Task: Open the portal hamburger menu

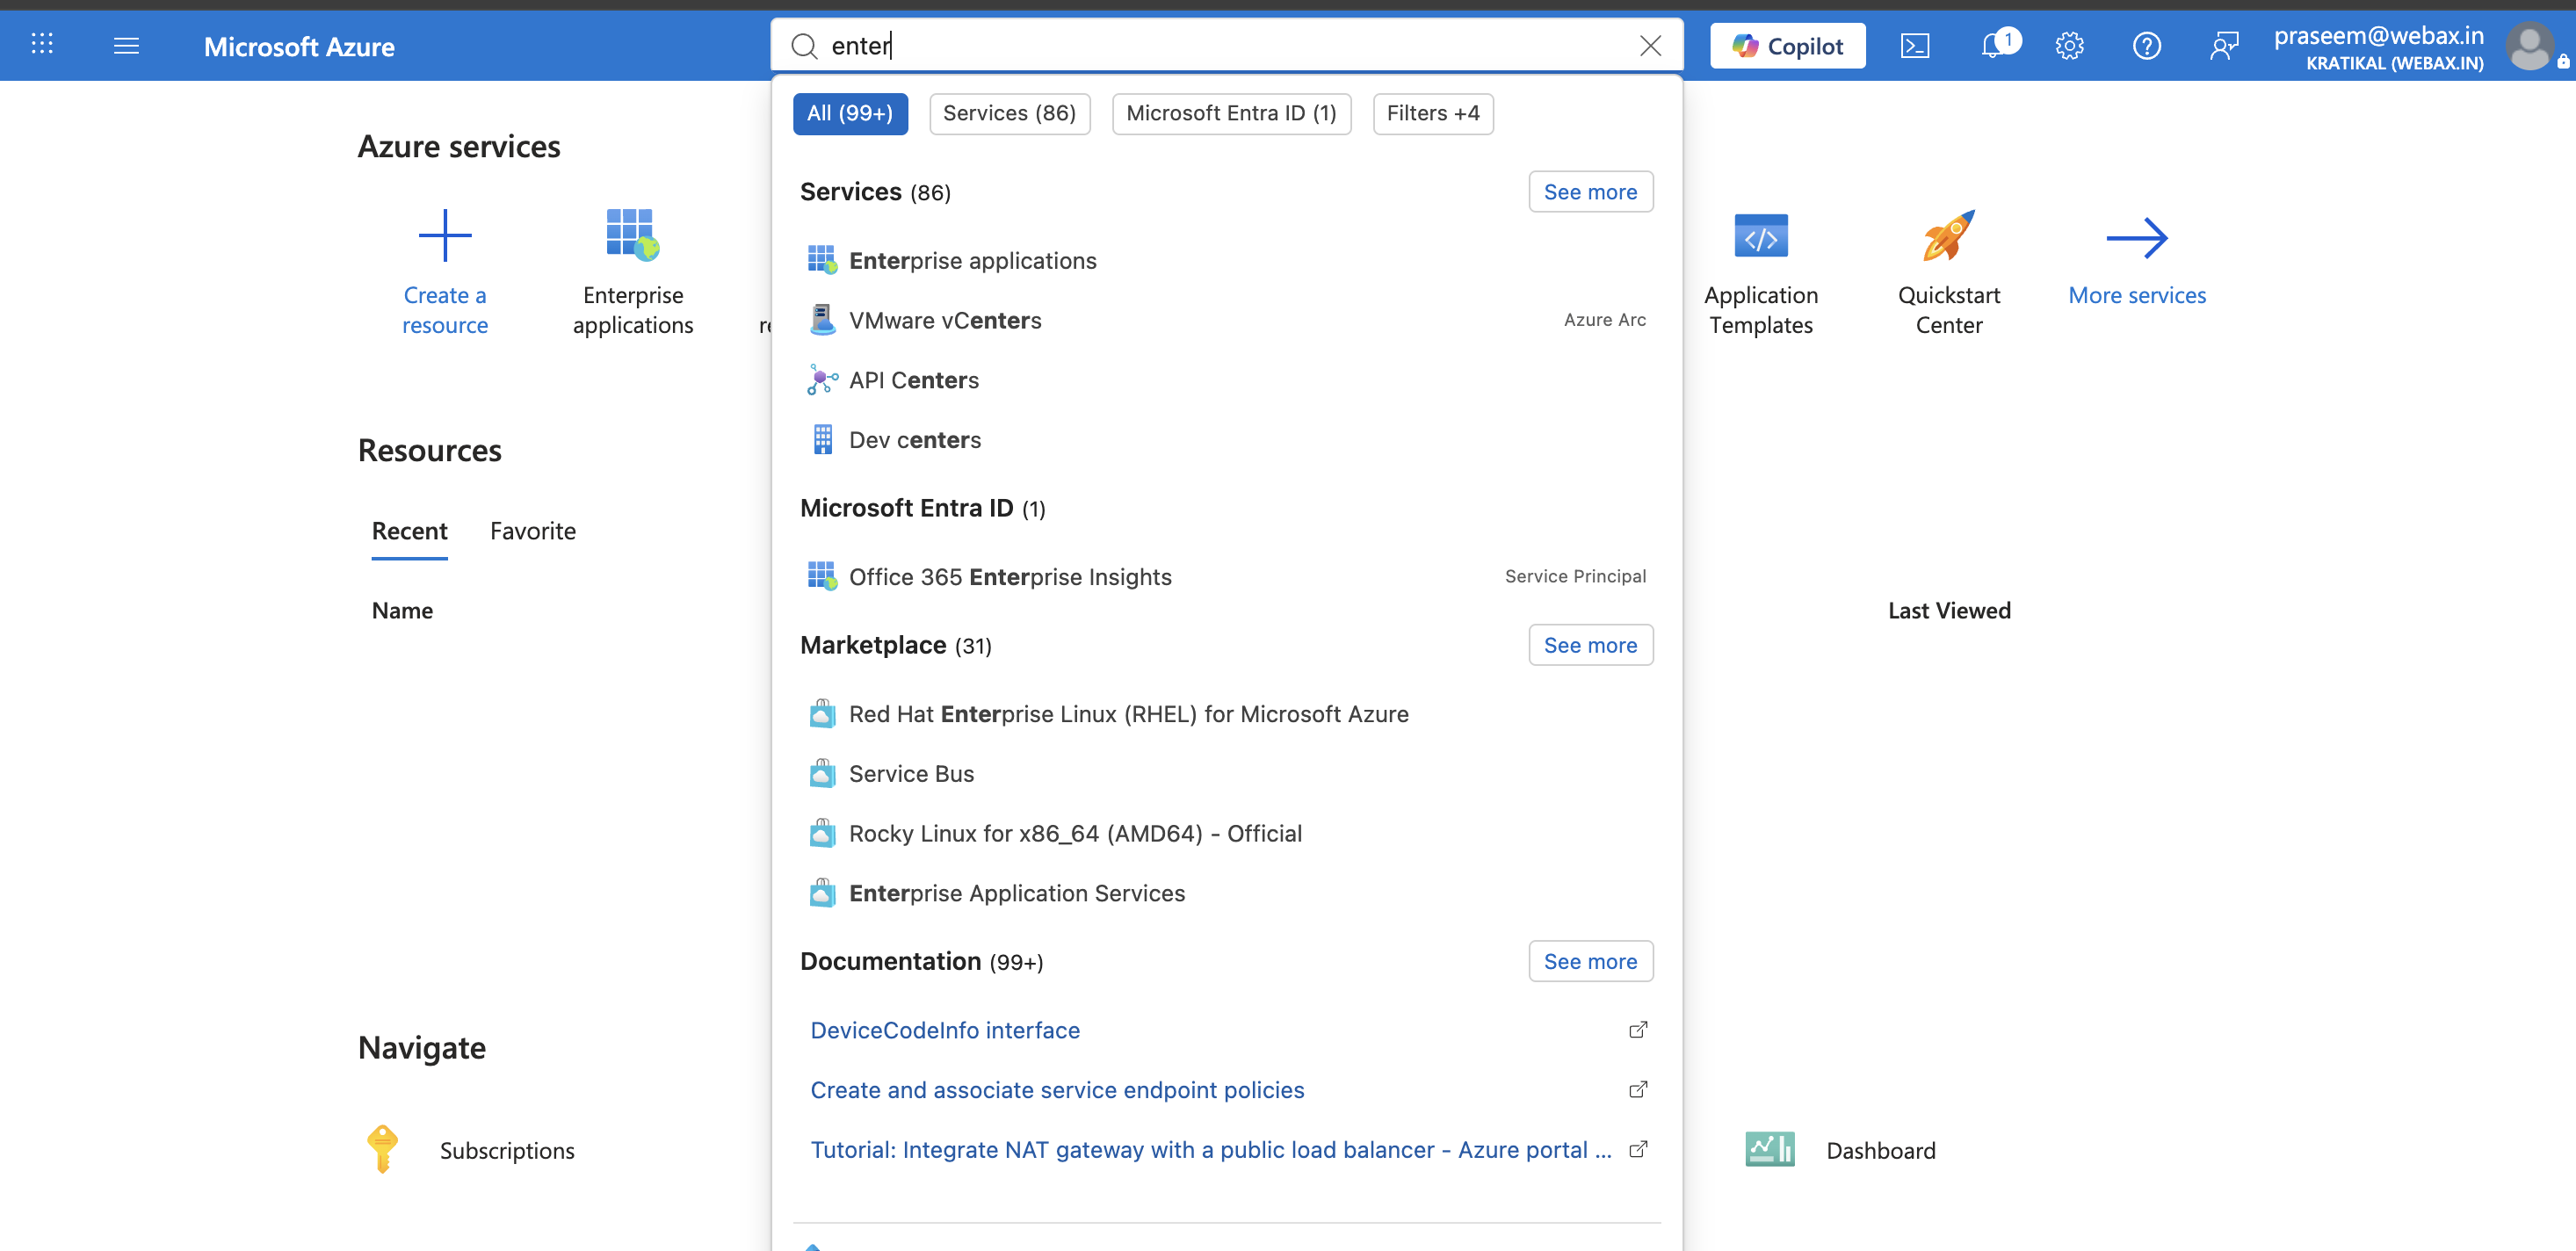Action: [126, 45]
